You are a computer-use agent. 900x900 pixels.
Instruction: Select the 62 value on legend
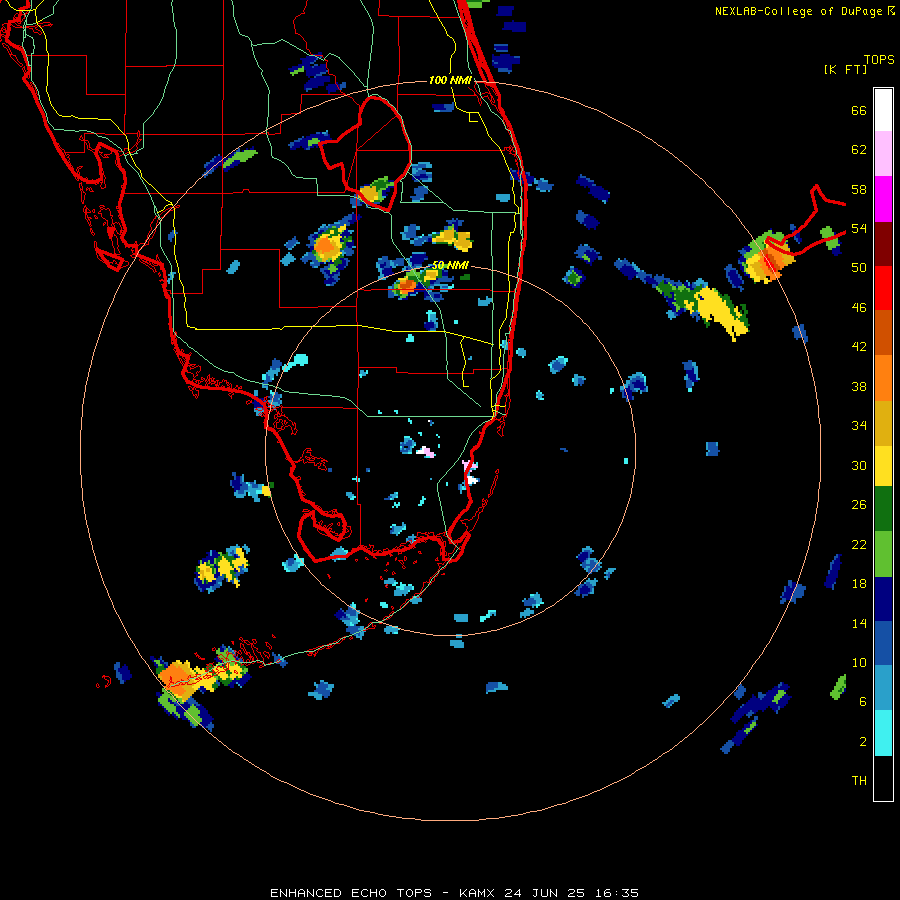(859, 150)
